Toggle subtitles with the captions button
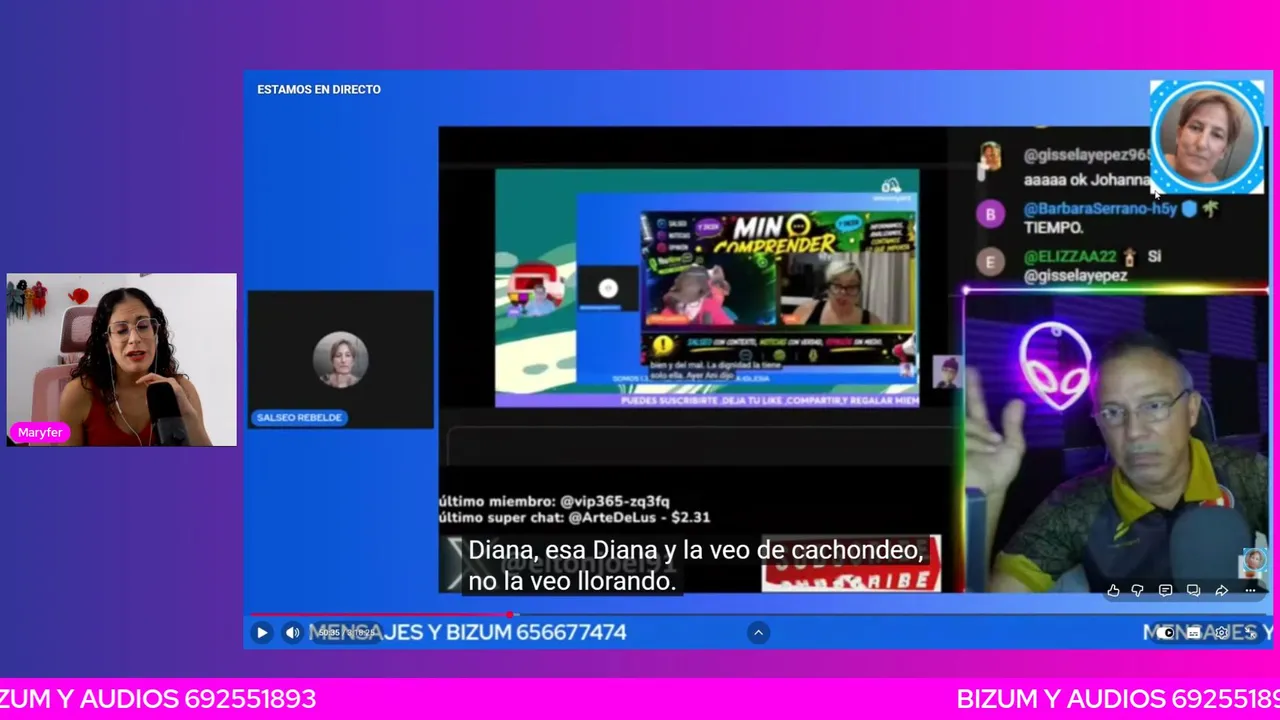The width and height of the screenshot is (1280, 720). click(x=1193, y=632)
